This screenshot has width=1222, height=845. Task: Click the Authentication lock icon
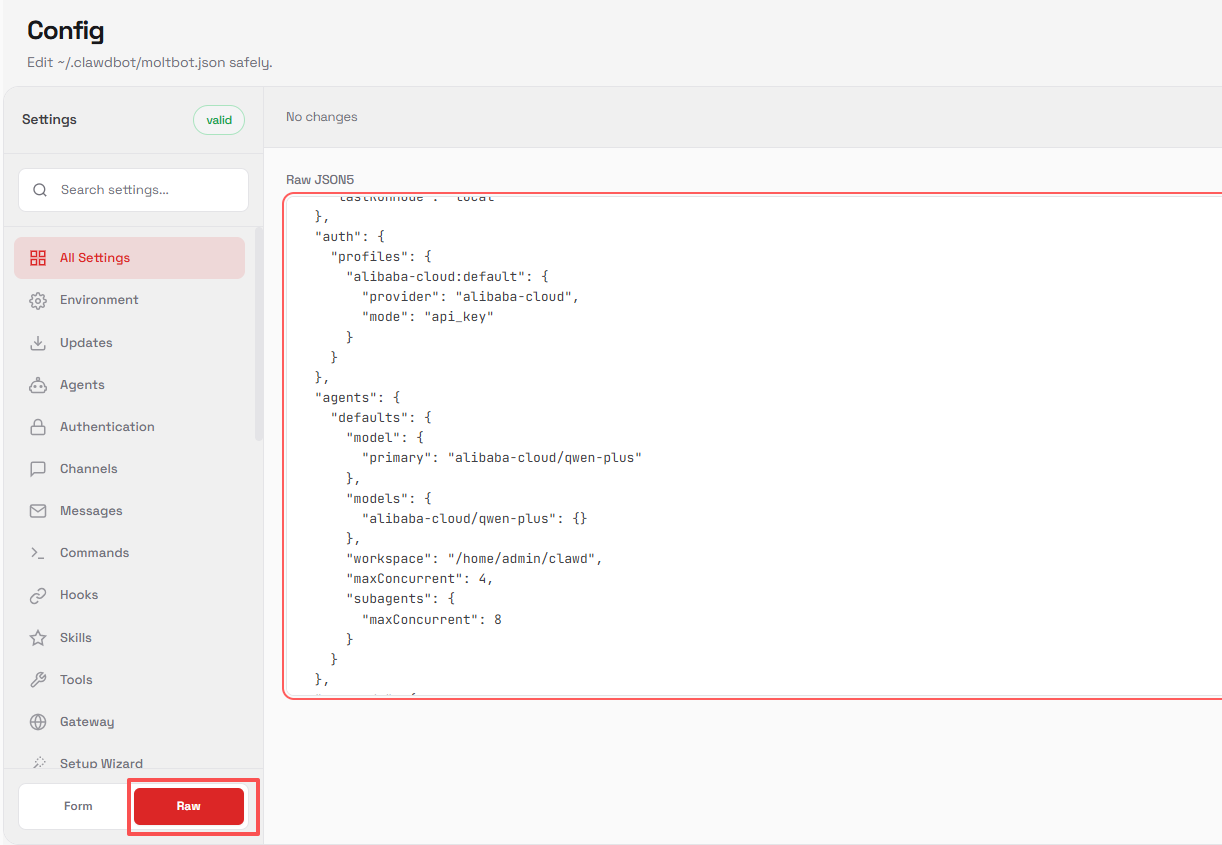(38, 427)
